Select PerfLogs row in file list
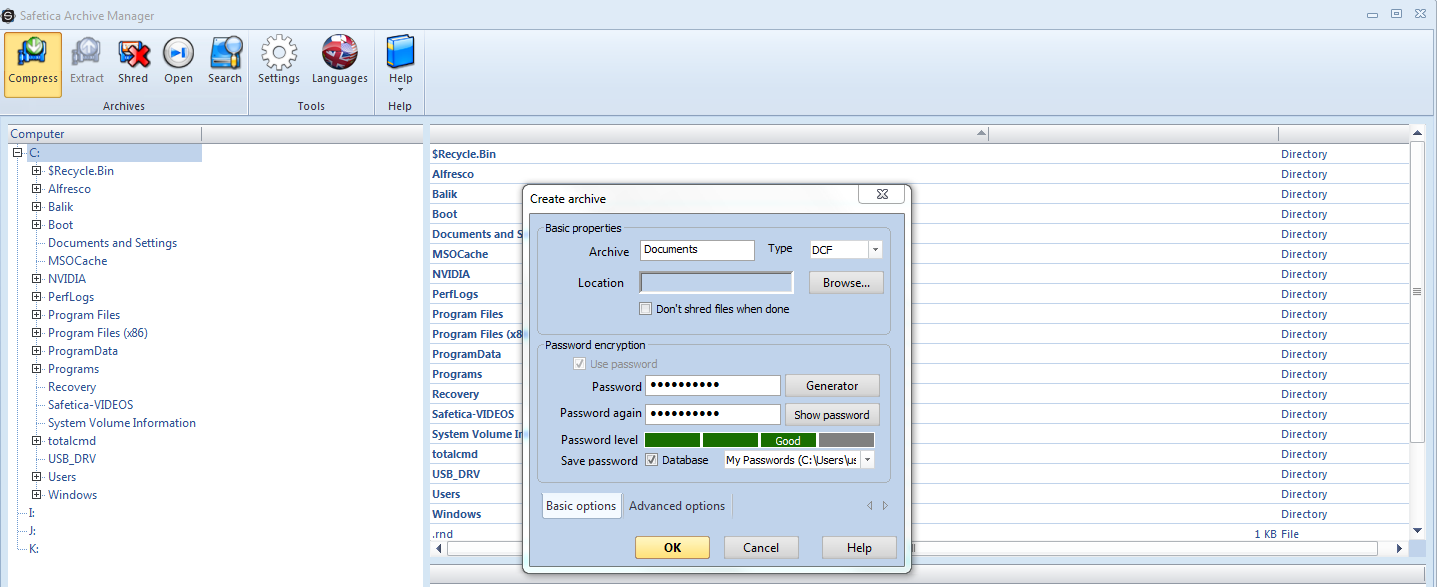 pos(919,294)
